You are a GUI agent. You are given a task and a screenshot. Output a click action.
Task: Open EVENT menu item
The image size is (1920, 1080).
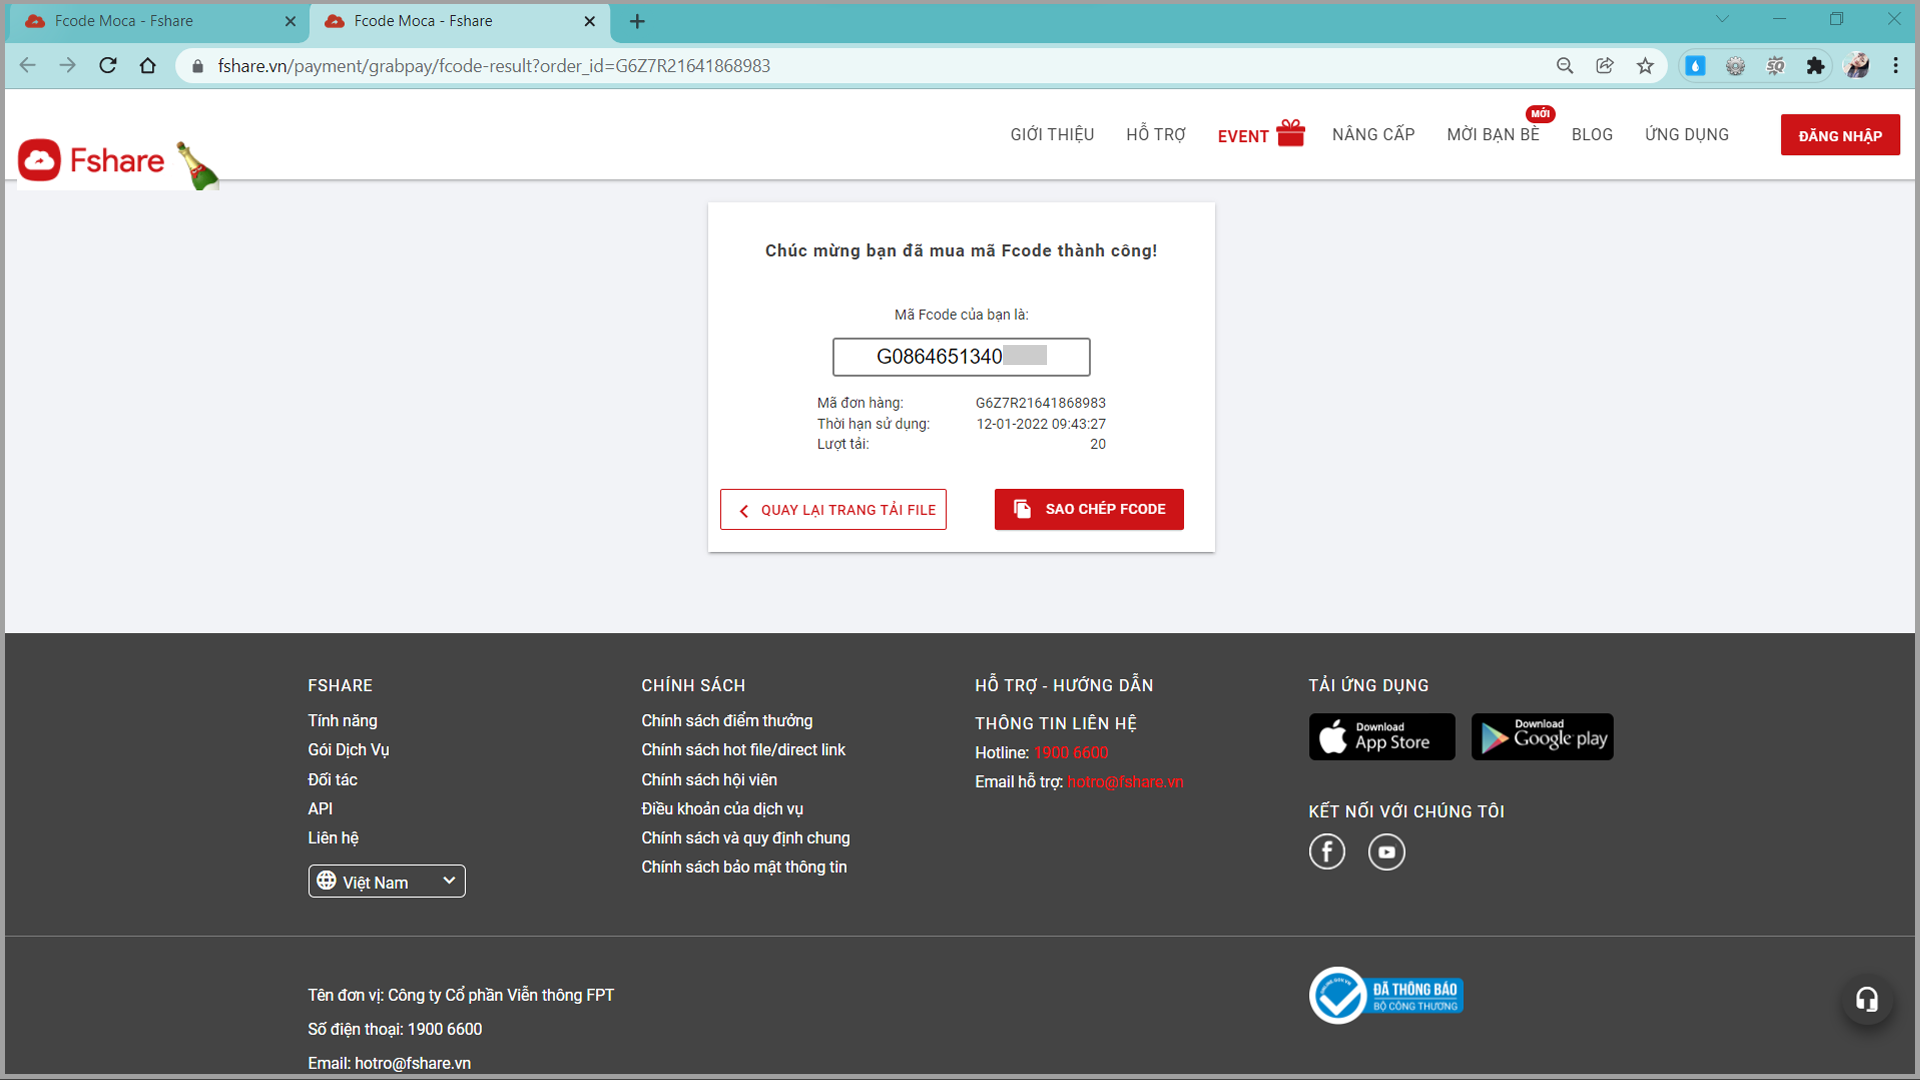click(x=1243, y=136)
